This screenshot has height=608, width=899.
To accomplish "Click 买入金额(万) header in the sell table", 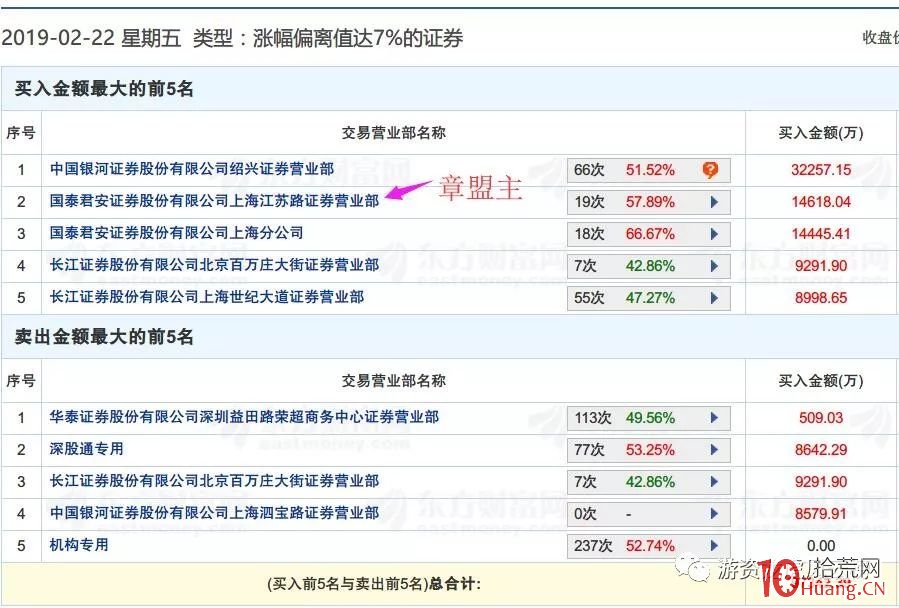I will tap(821, 381).
